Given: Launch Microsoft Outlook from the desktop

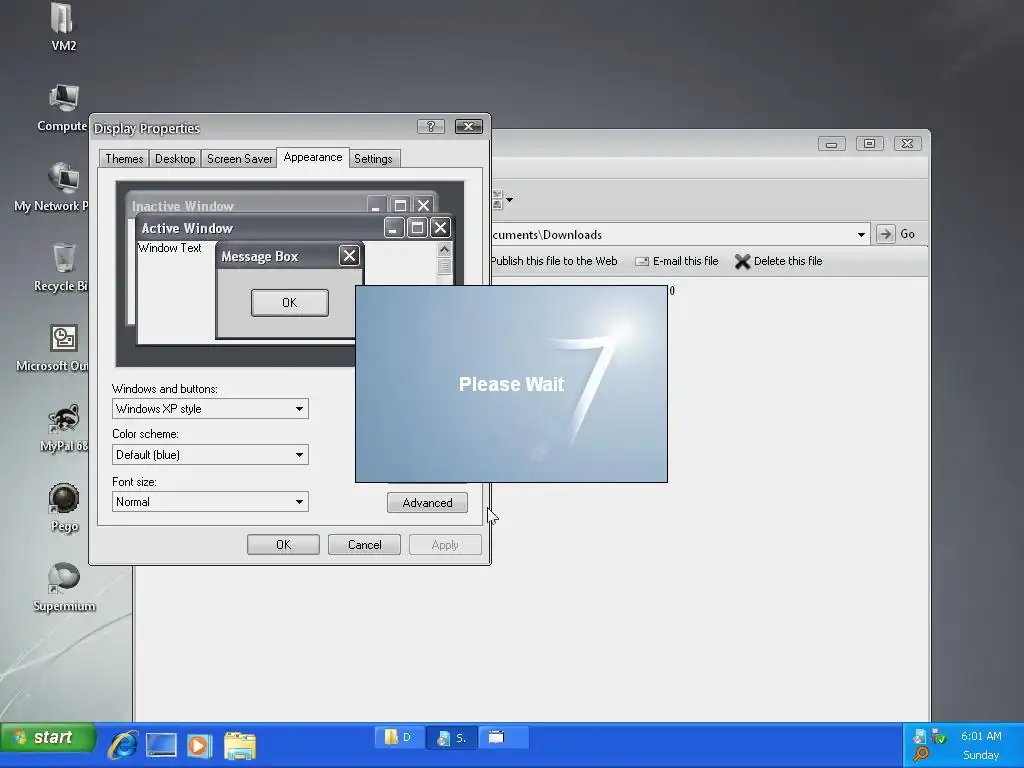Looking at the screenshot, I should 63,338.
